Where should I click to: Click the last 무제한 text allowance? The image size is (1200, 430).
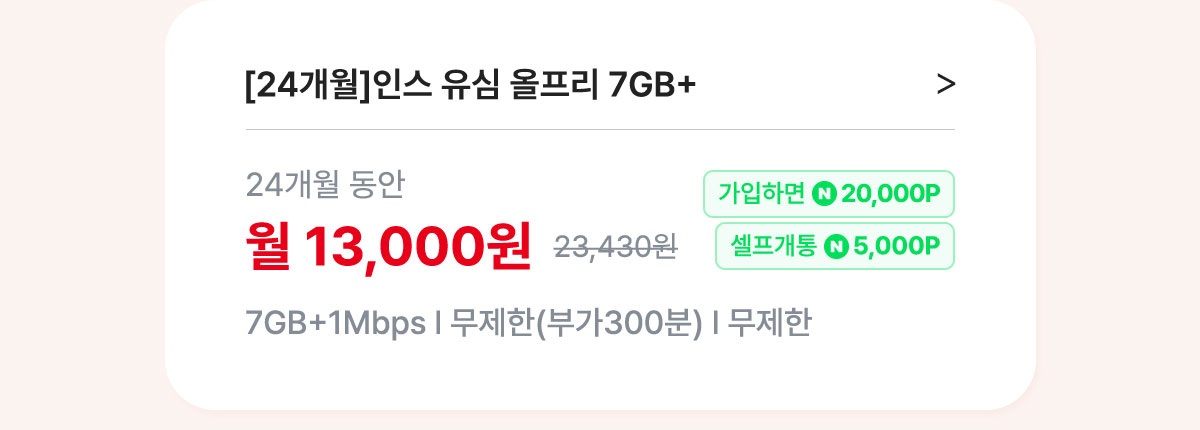coord(769,324)
